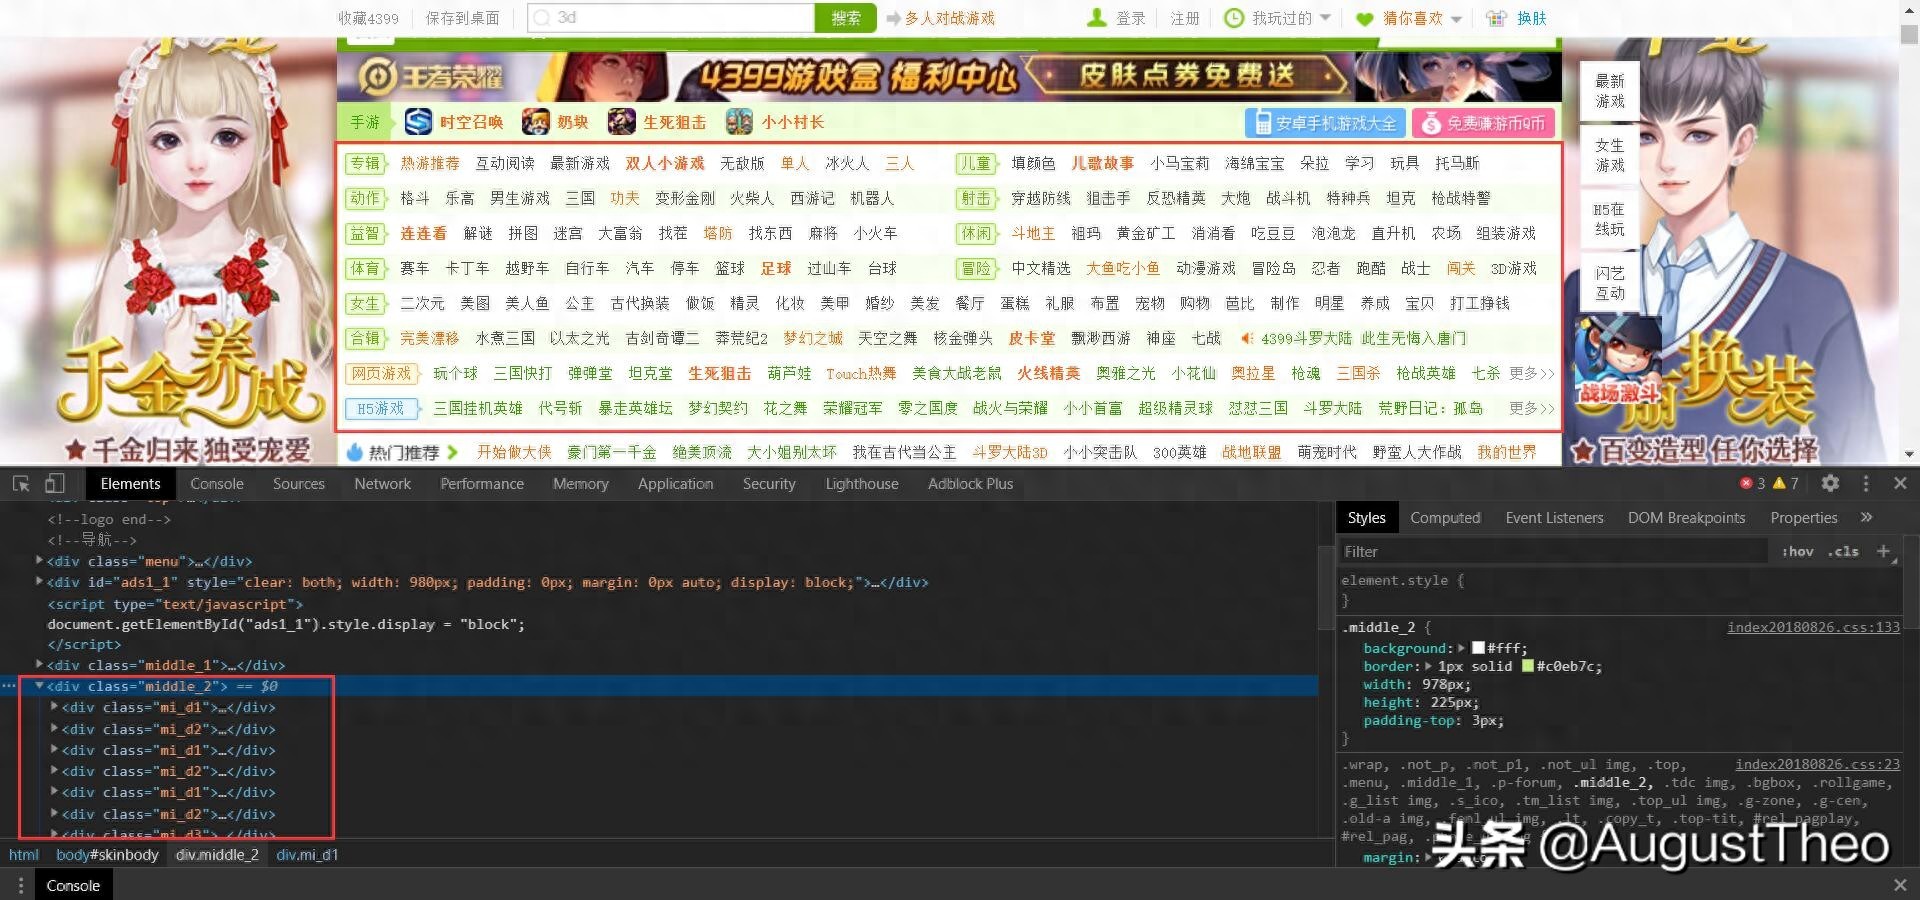Switch to the Sources tab

coord(299,484)
